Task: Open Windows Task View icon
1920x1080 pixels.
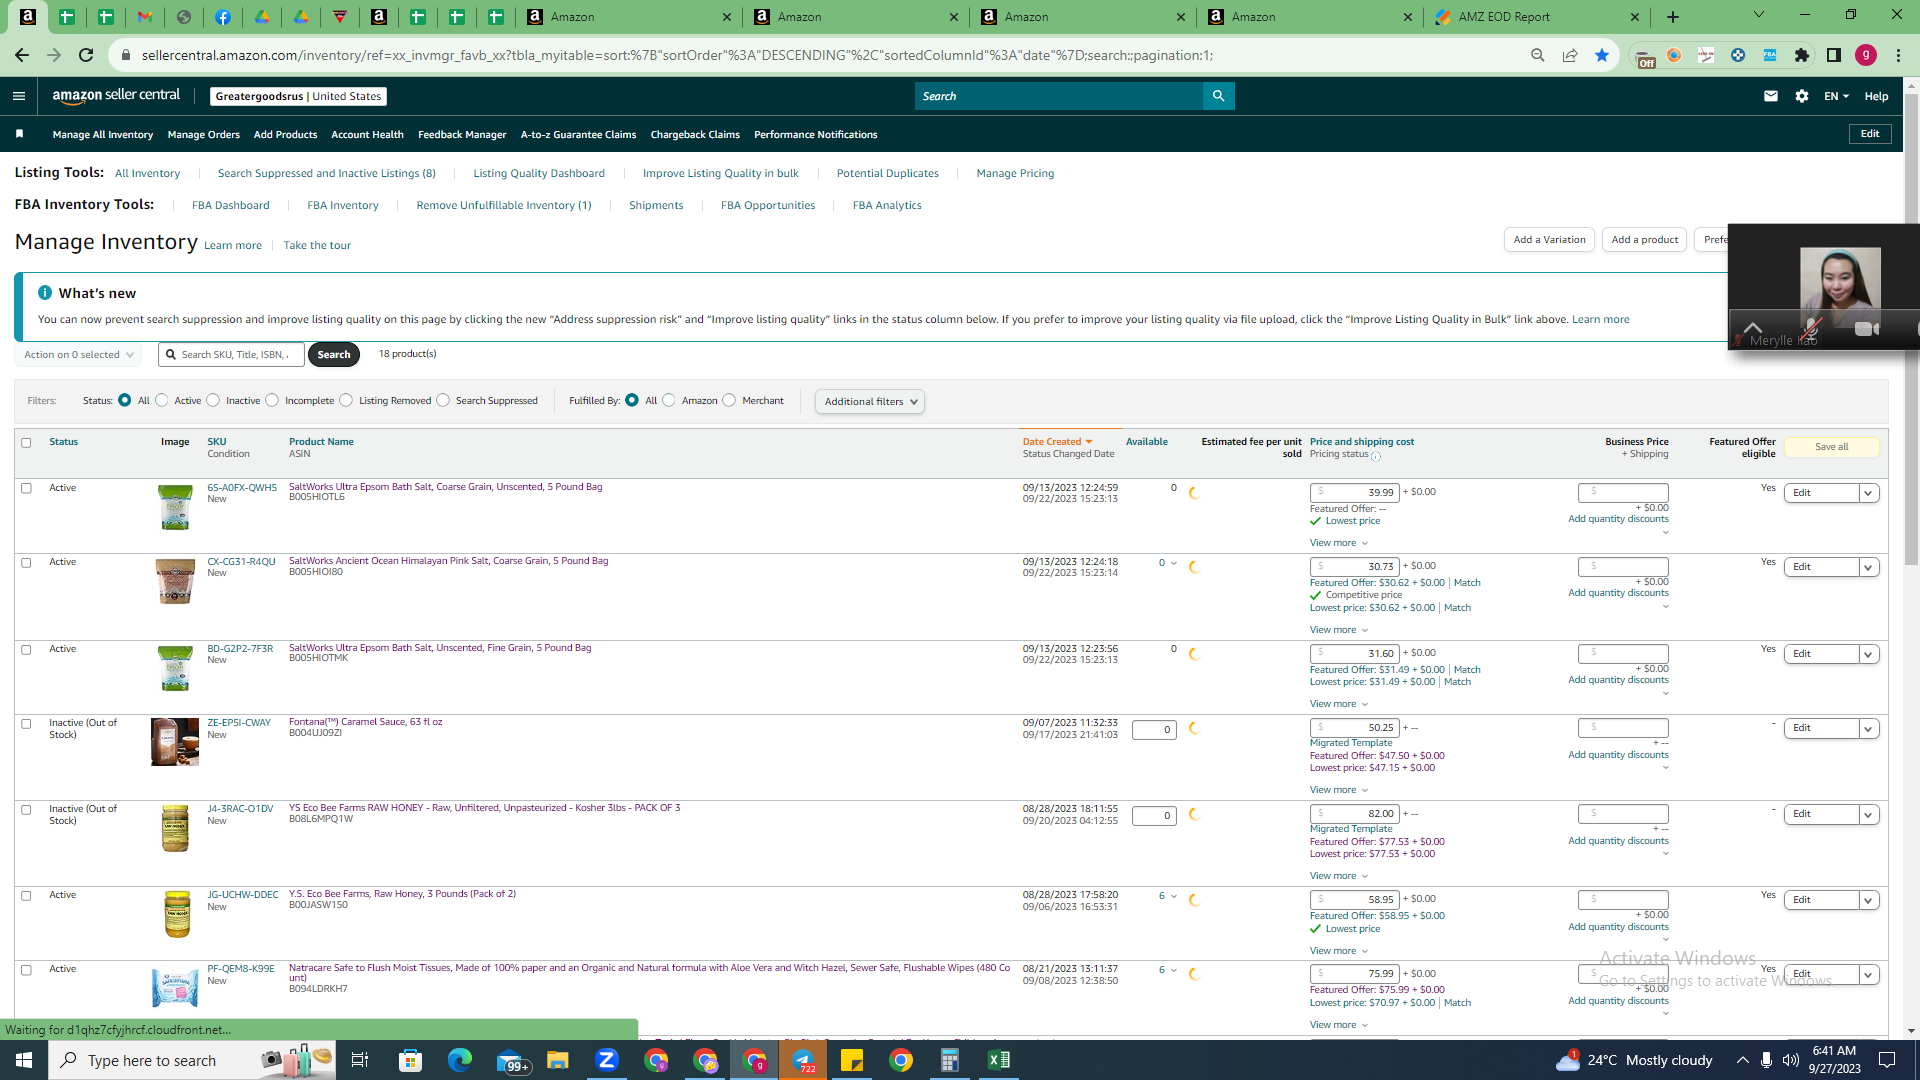Action: pos(360,1060)
